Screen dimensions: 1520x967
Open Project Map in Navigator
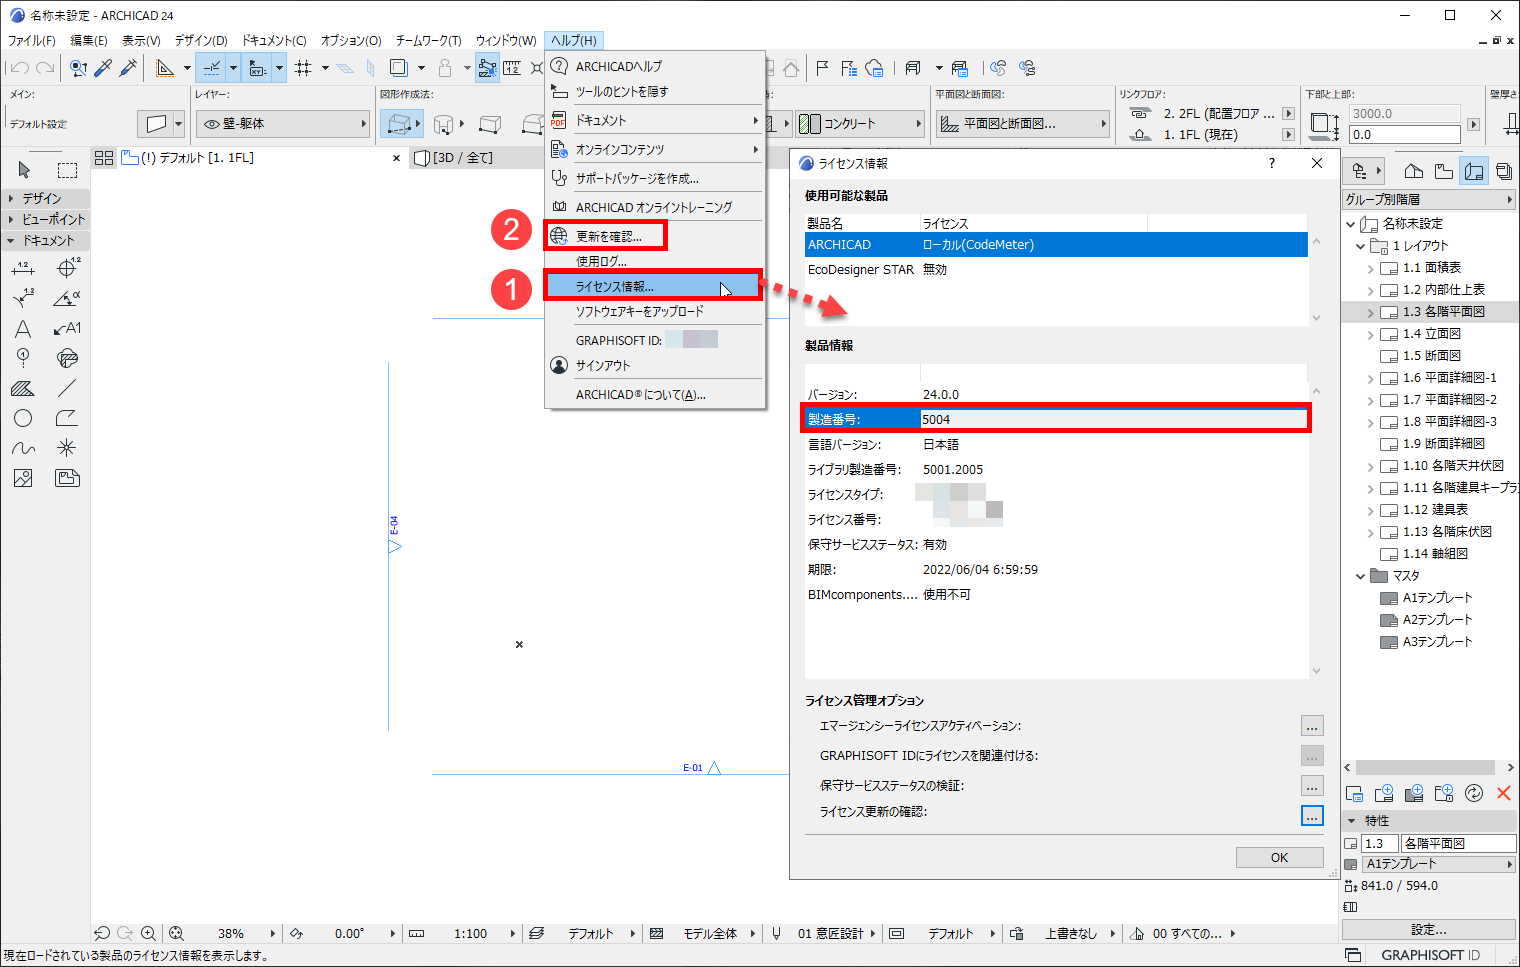[x=1414, y=171]
